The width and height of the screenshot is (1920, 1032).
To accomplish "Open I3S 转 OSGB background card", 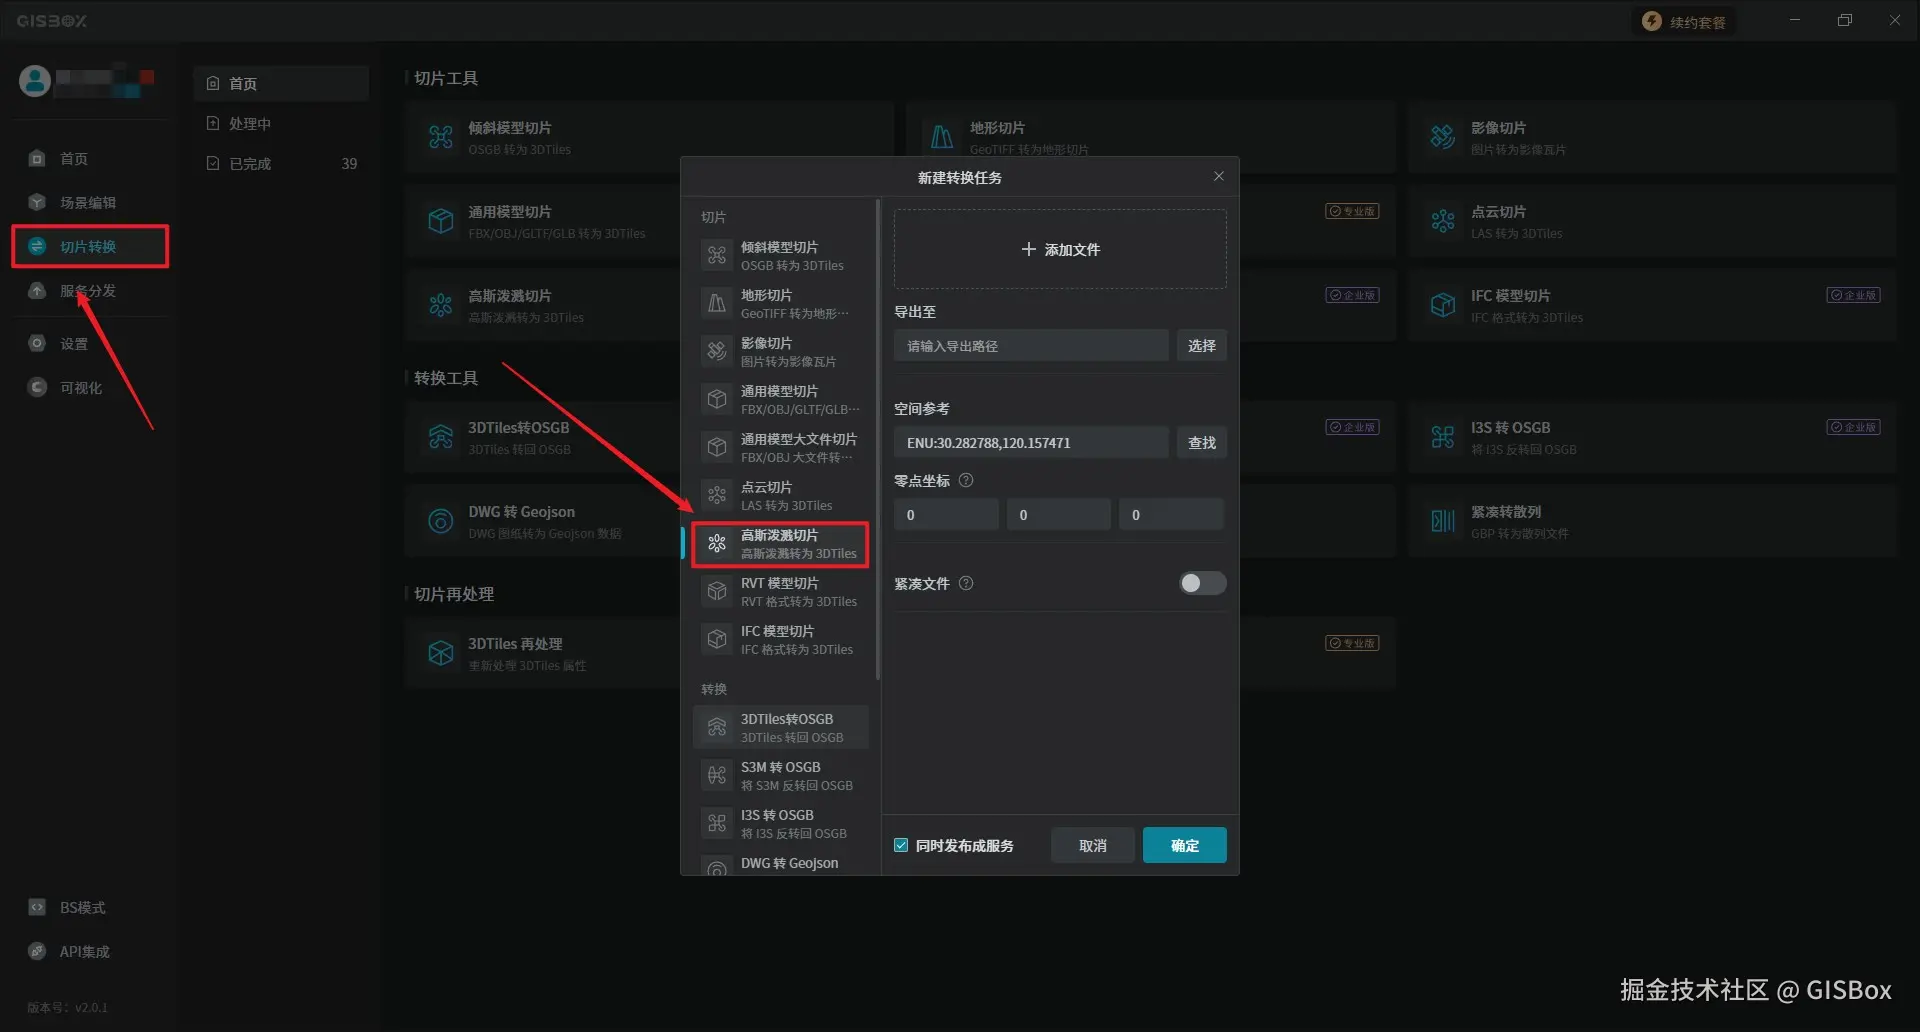I will tap(1652, 437).
